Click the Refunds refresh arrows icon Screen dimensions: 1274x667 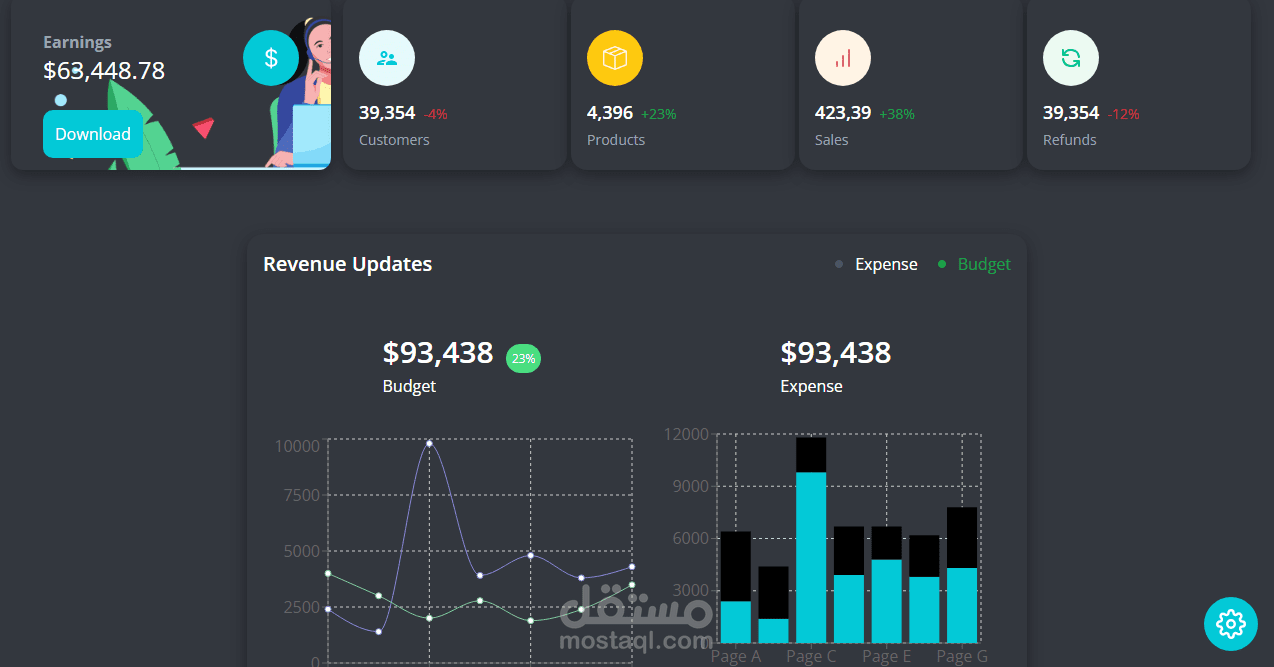tap(1071, 58)
